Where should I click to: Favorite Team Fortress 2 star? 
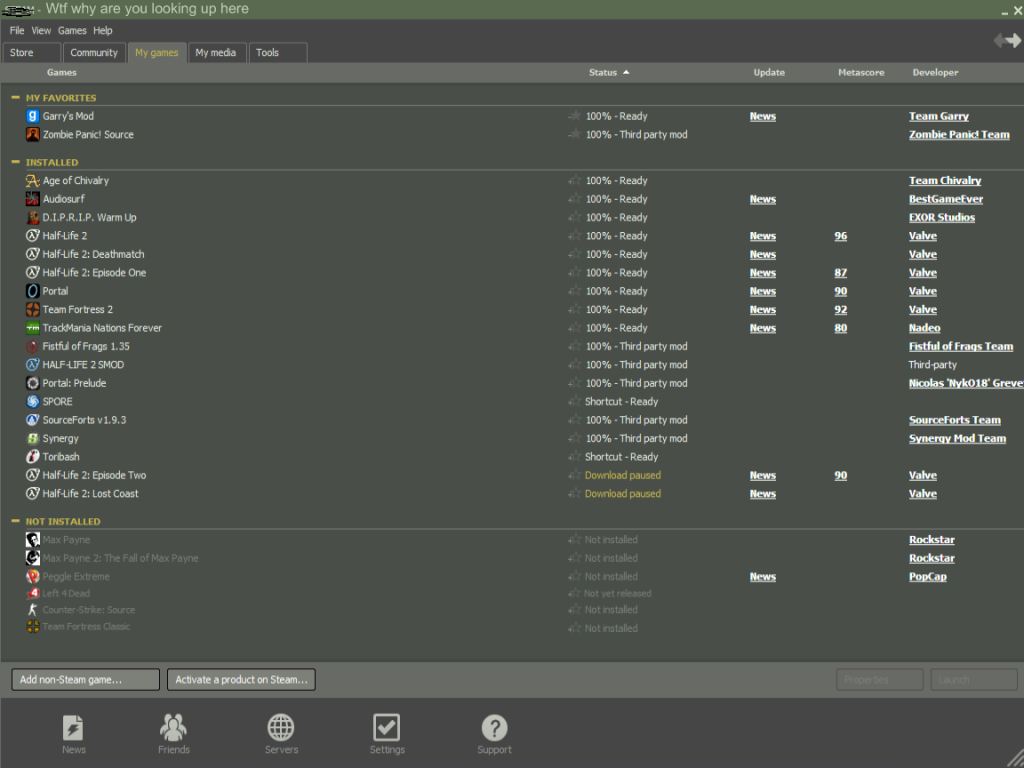tap(574, 310)
